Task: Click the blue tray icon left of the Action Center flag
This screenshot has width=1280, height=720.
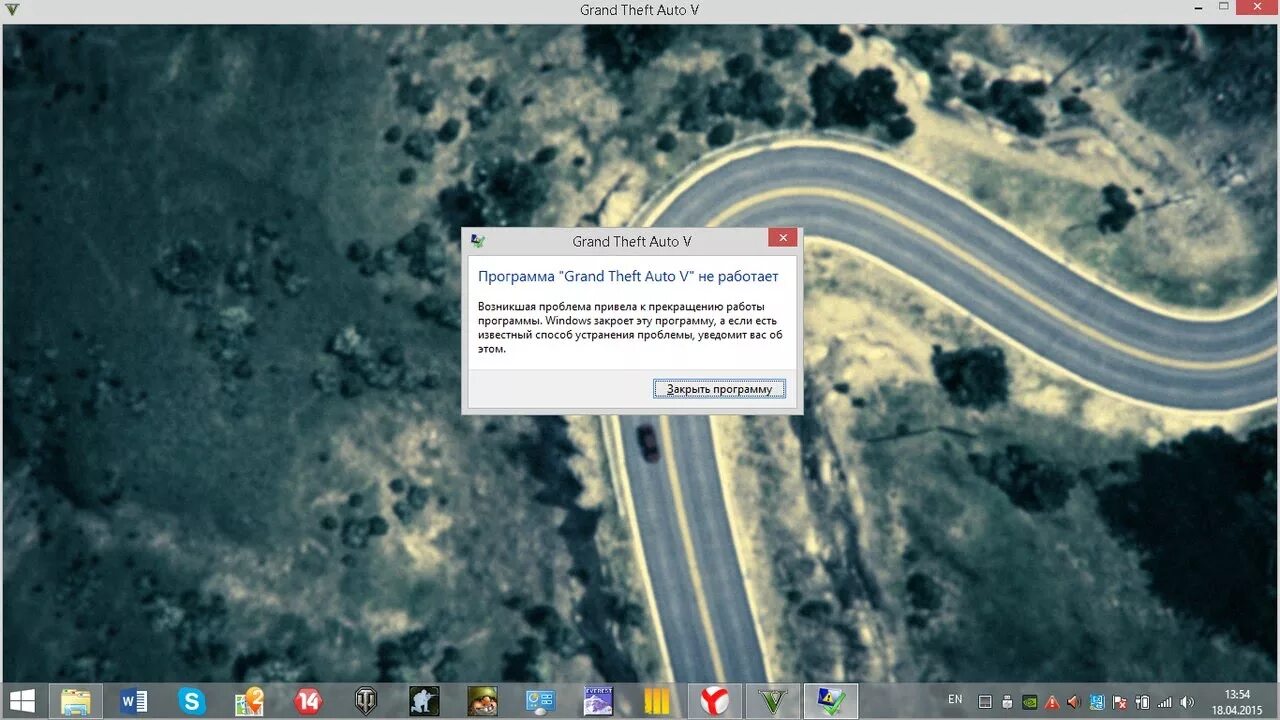Action: 1097,702
